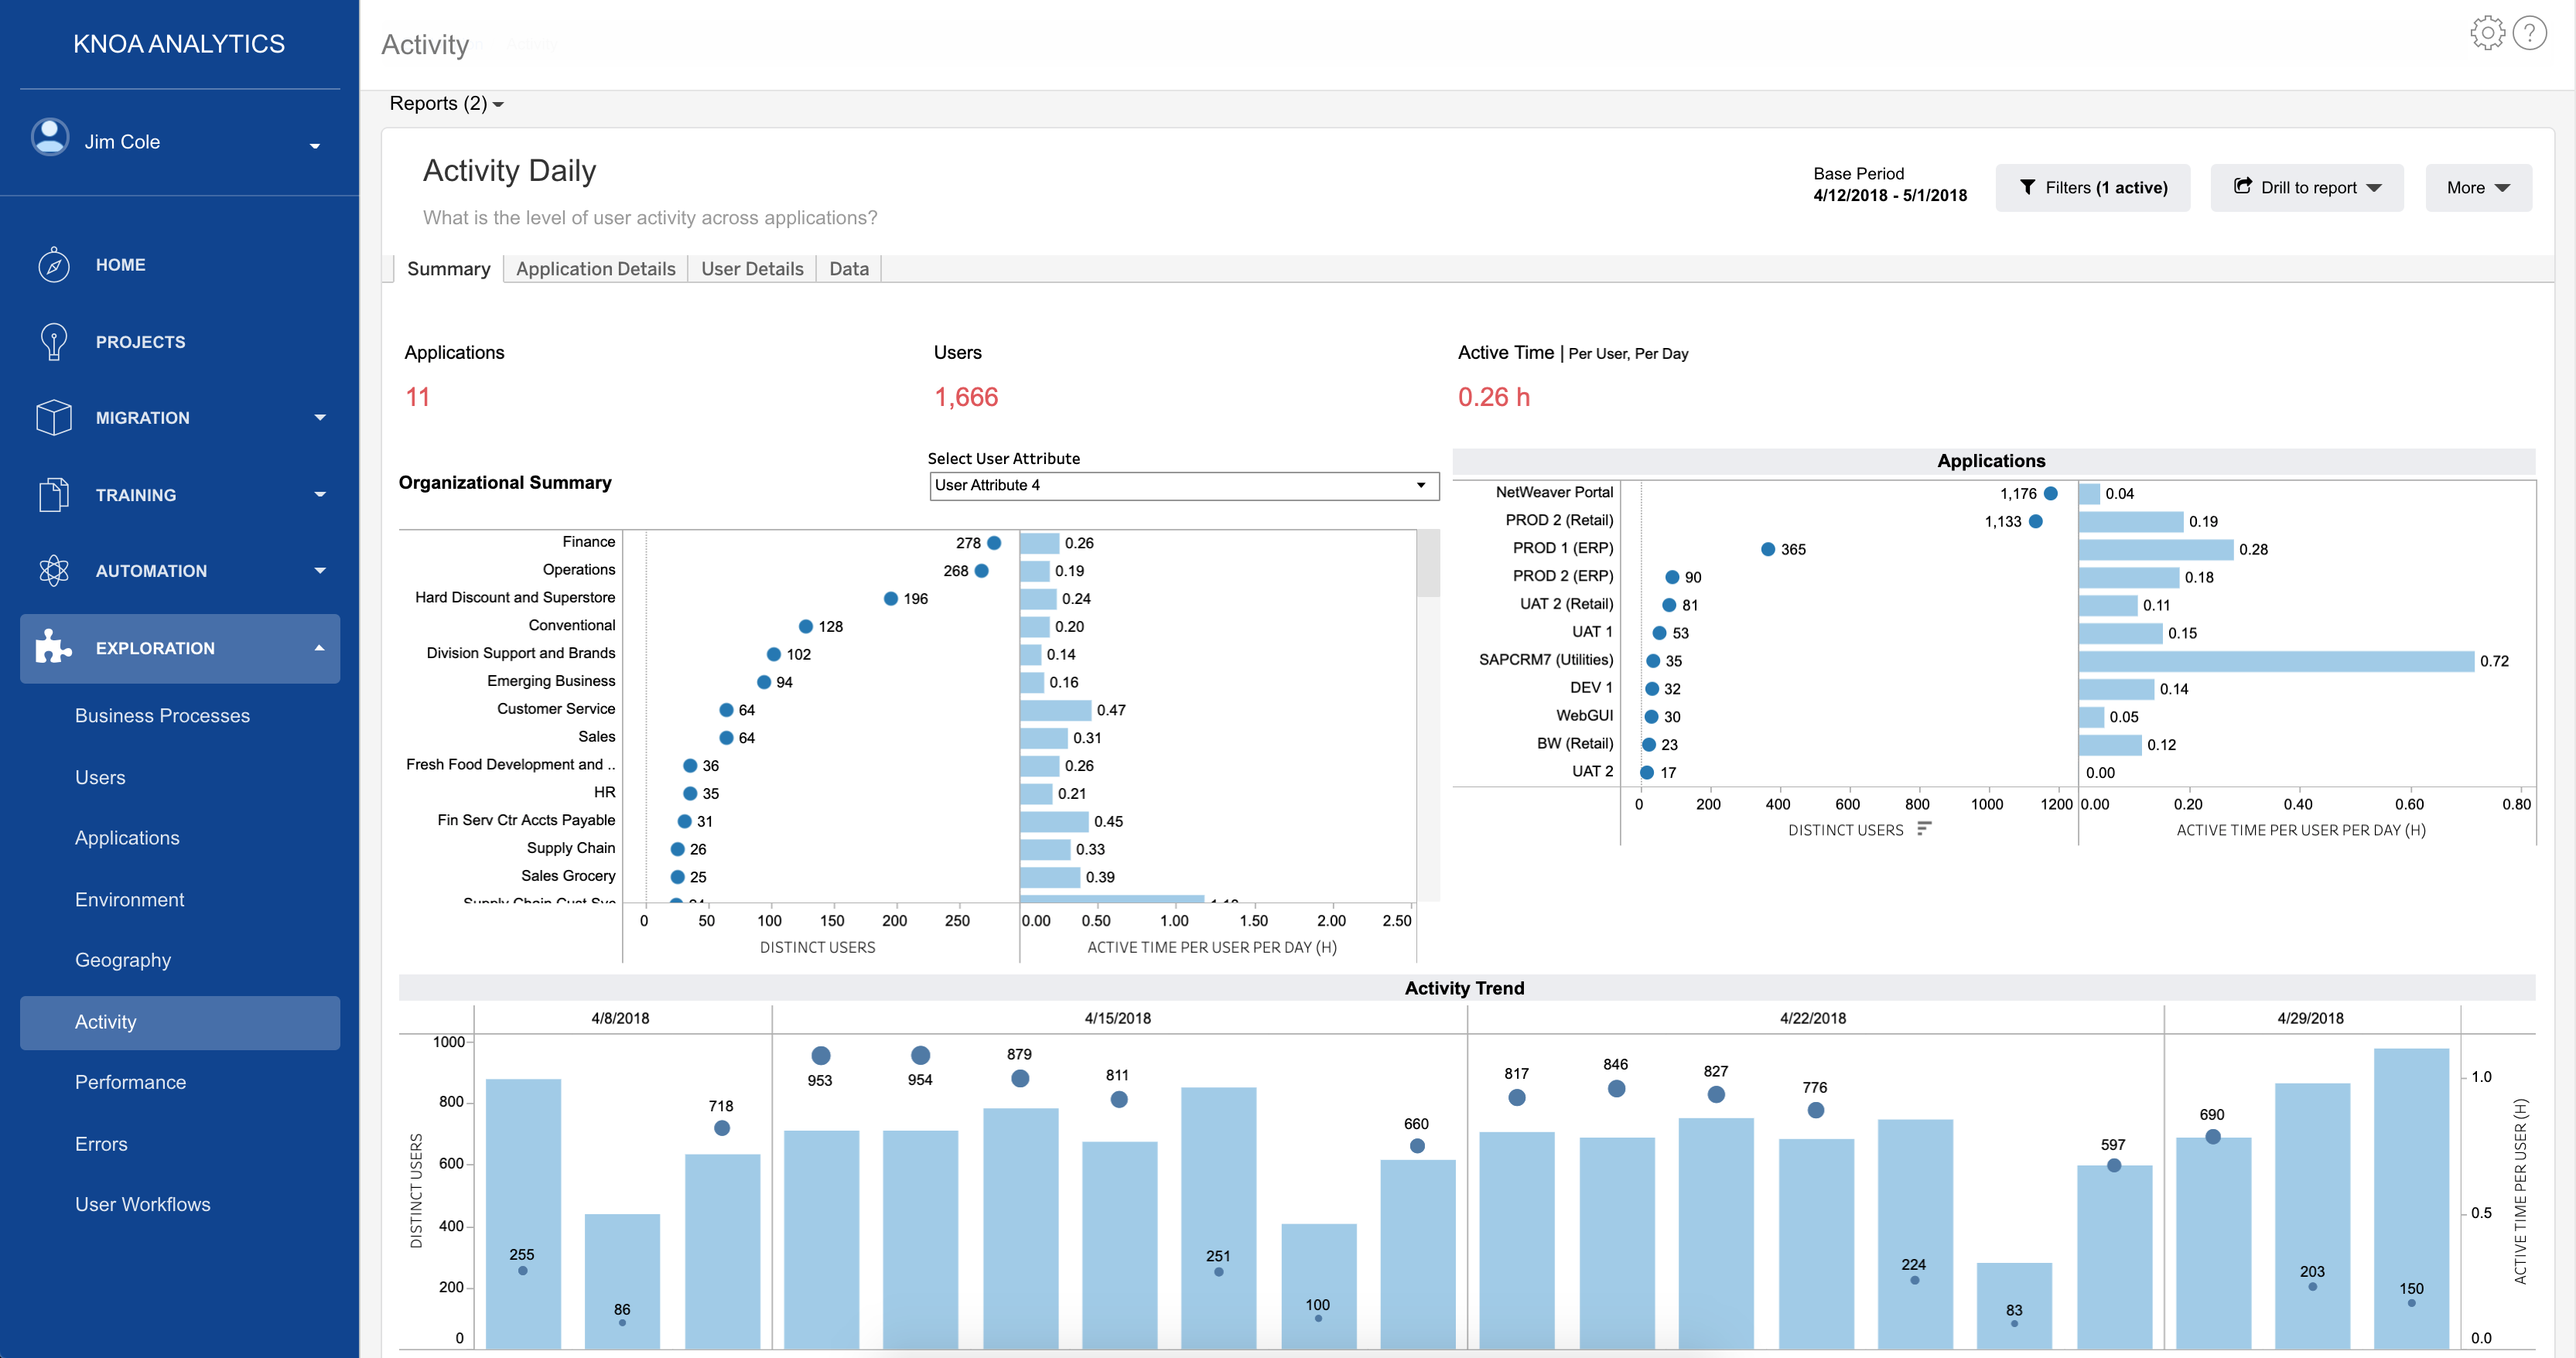Expand the Reports (2) dropdown
2576x1358 pixels.
click(446, 104)
